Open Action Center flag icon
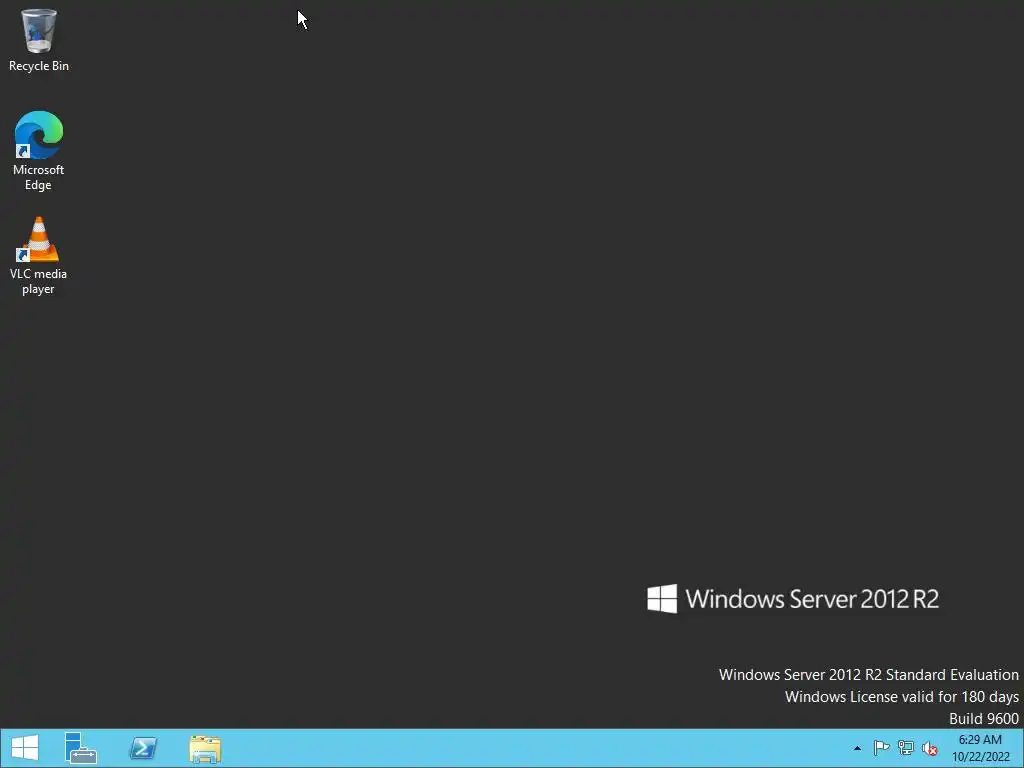This screenshot has width=1024, height=768. [881, 748]
